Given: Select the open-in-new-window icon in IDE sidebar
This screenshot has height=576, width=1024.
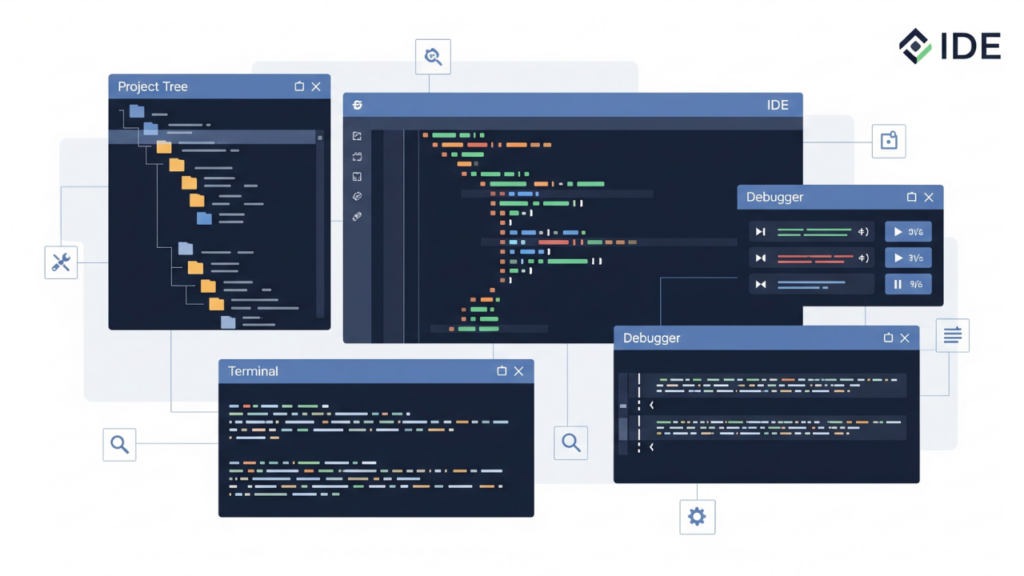Looking at the screenshot, I should click(x=356, y=135).
